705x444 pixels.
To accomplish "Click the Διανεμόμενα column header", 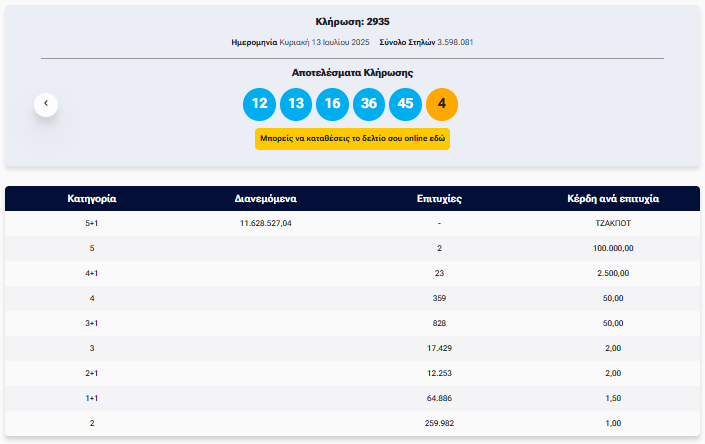I will [x=266, y=198].
